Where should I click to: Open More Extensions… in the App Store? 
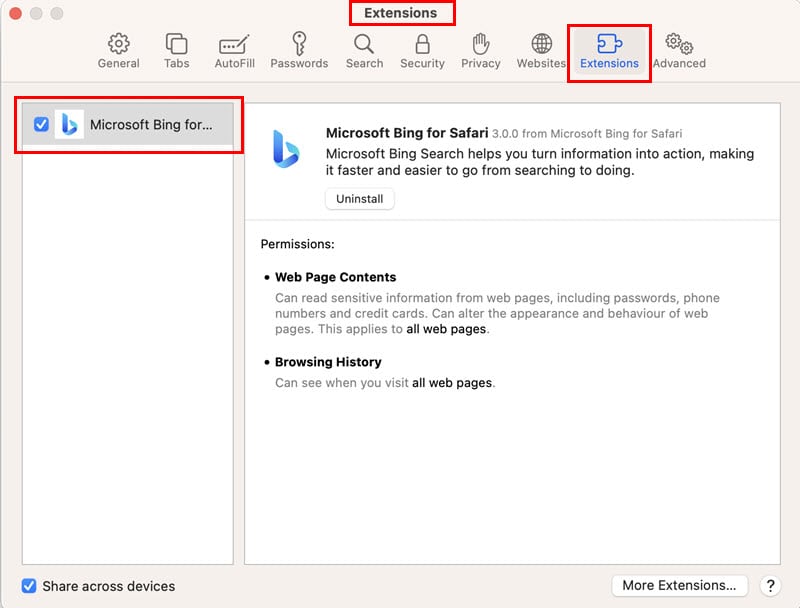pyautogui.click(x=679, y=586)
